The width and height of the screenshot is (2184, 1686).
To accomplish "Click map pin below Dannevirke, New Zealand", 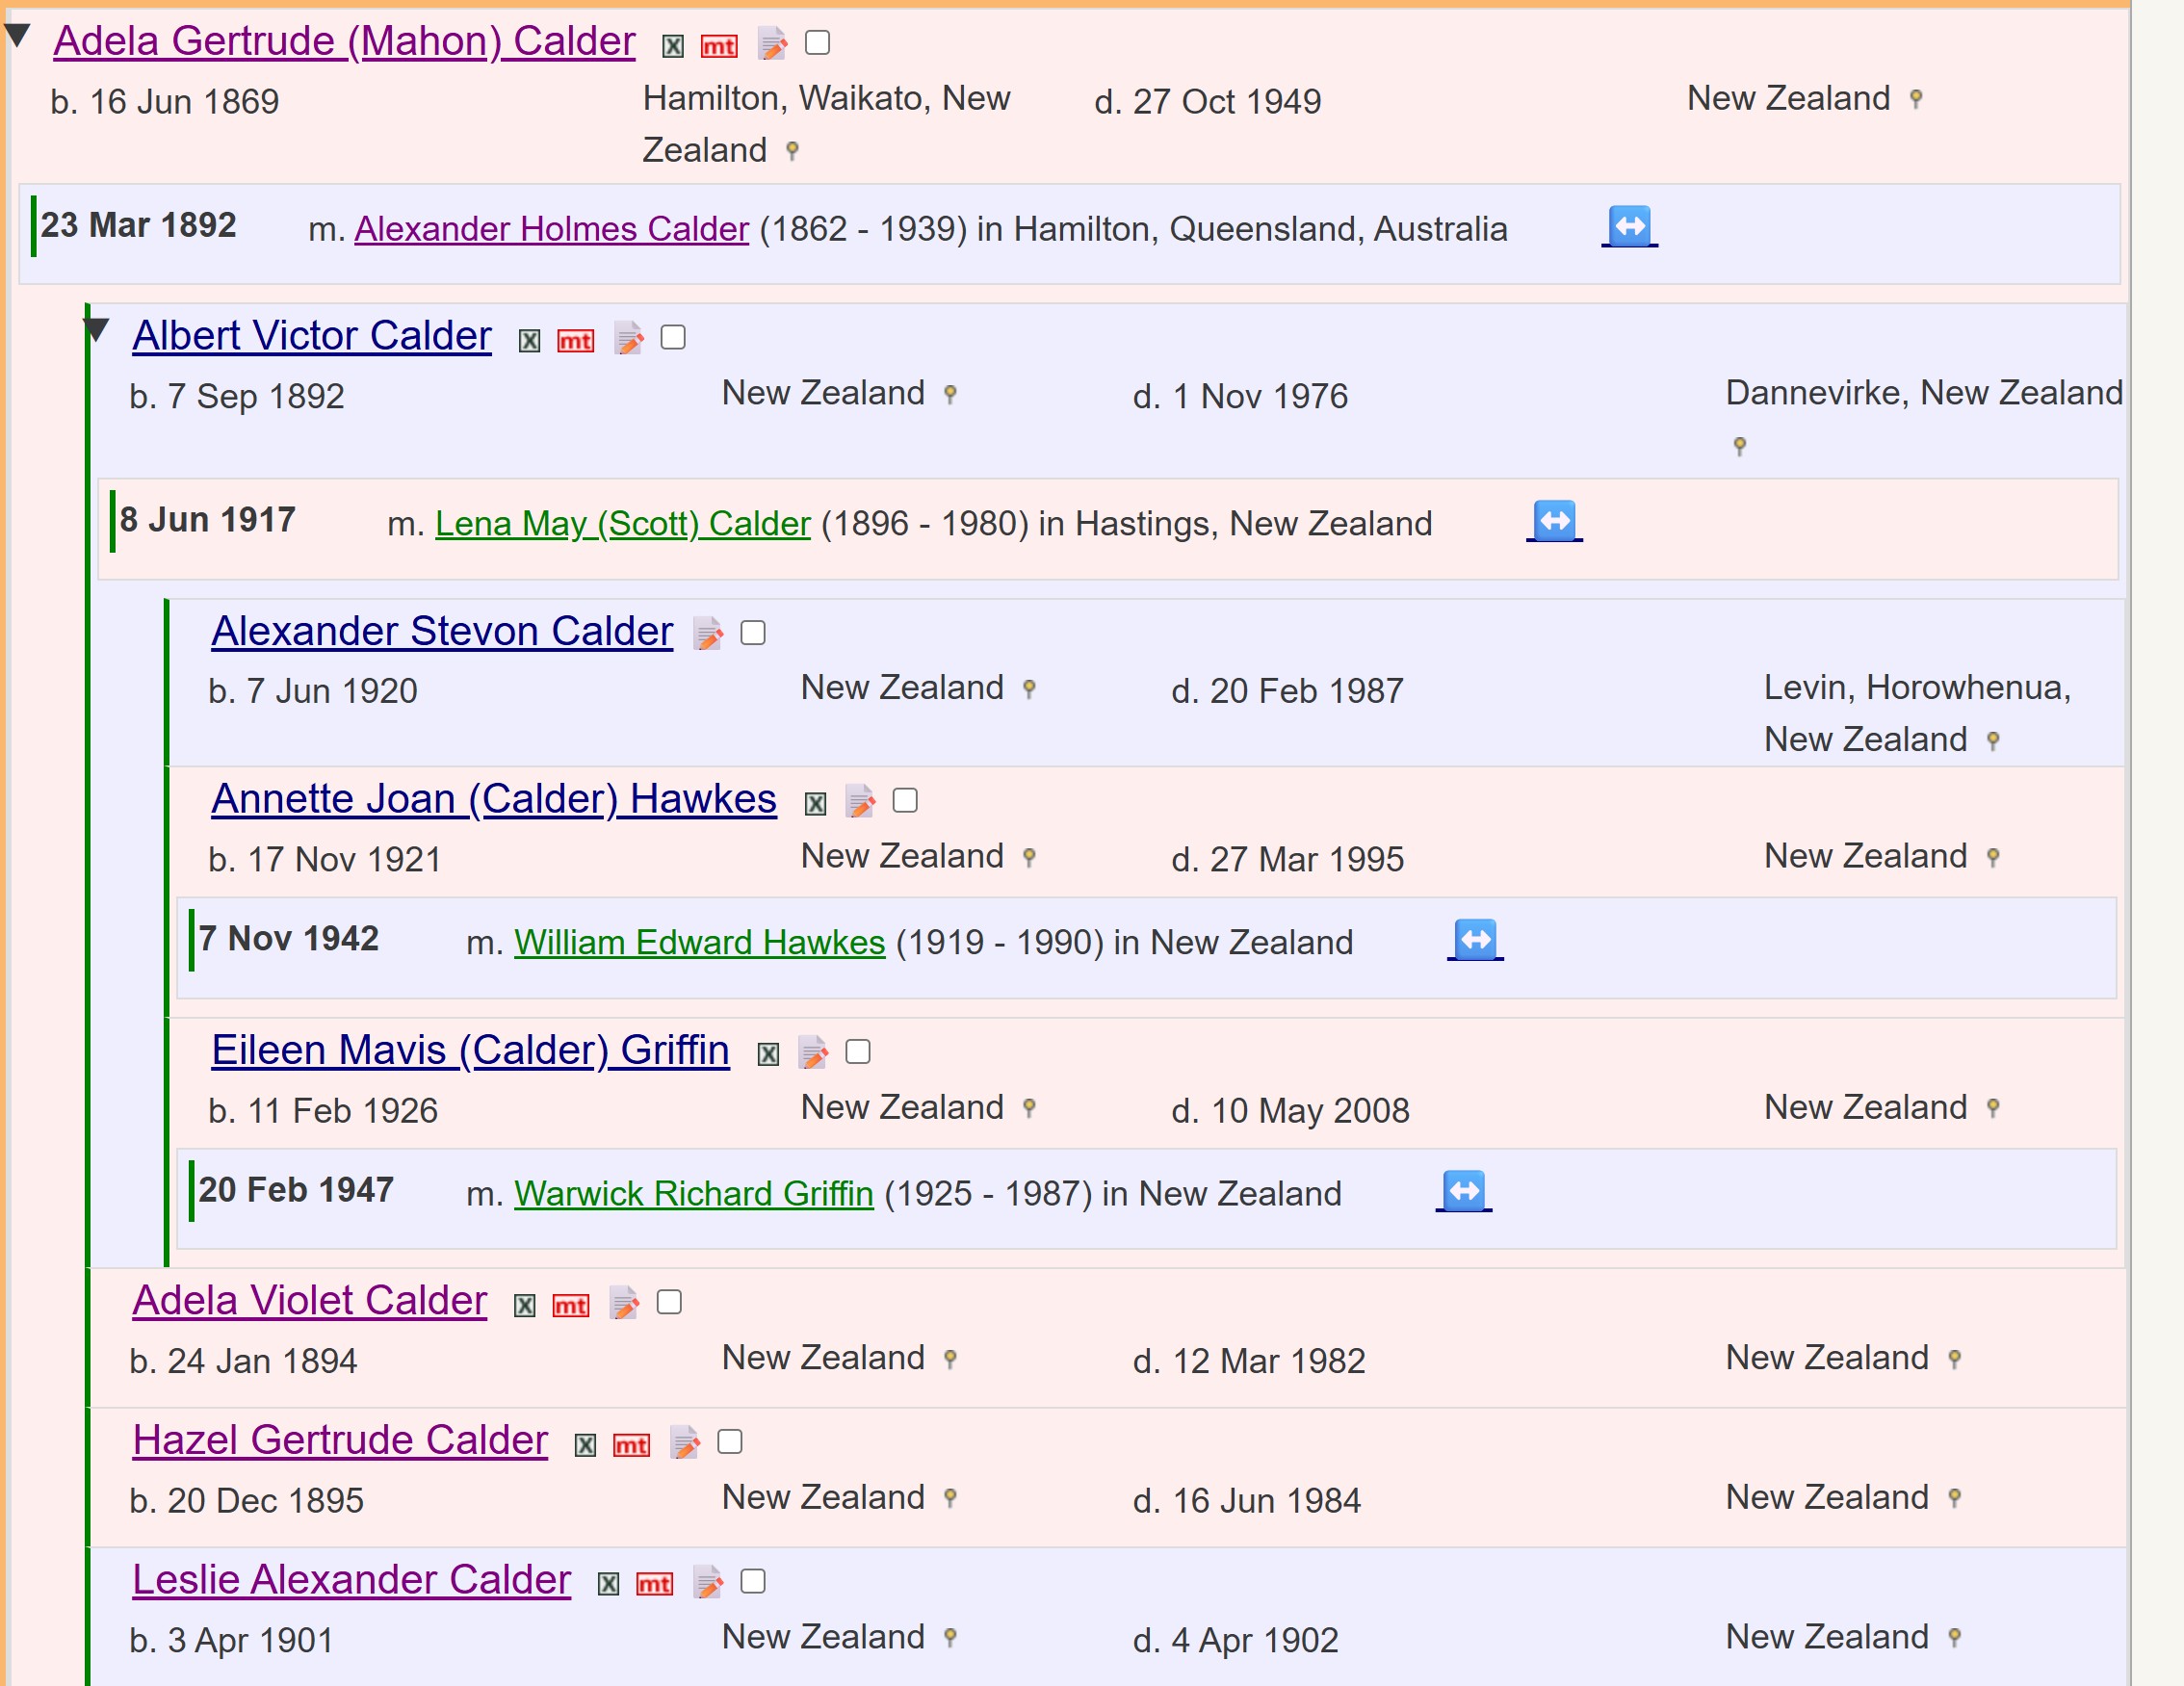I will pos(1740,446).
